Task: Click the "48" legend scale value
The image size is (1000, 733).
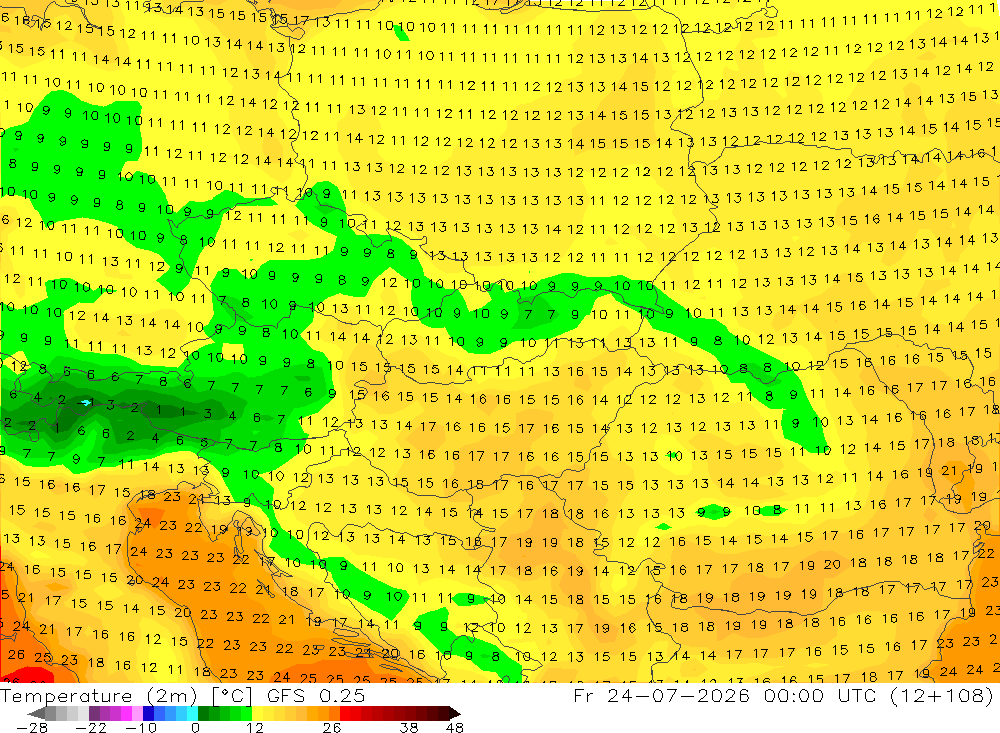Action: pyautogui.click(x=455, y=728)
